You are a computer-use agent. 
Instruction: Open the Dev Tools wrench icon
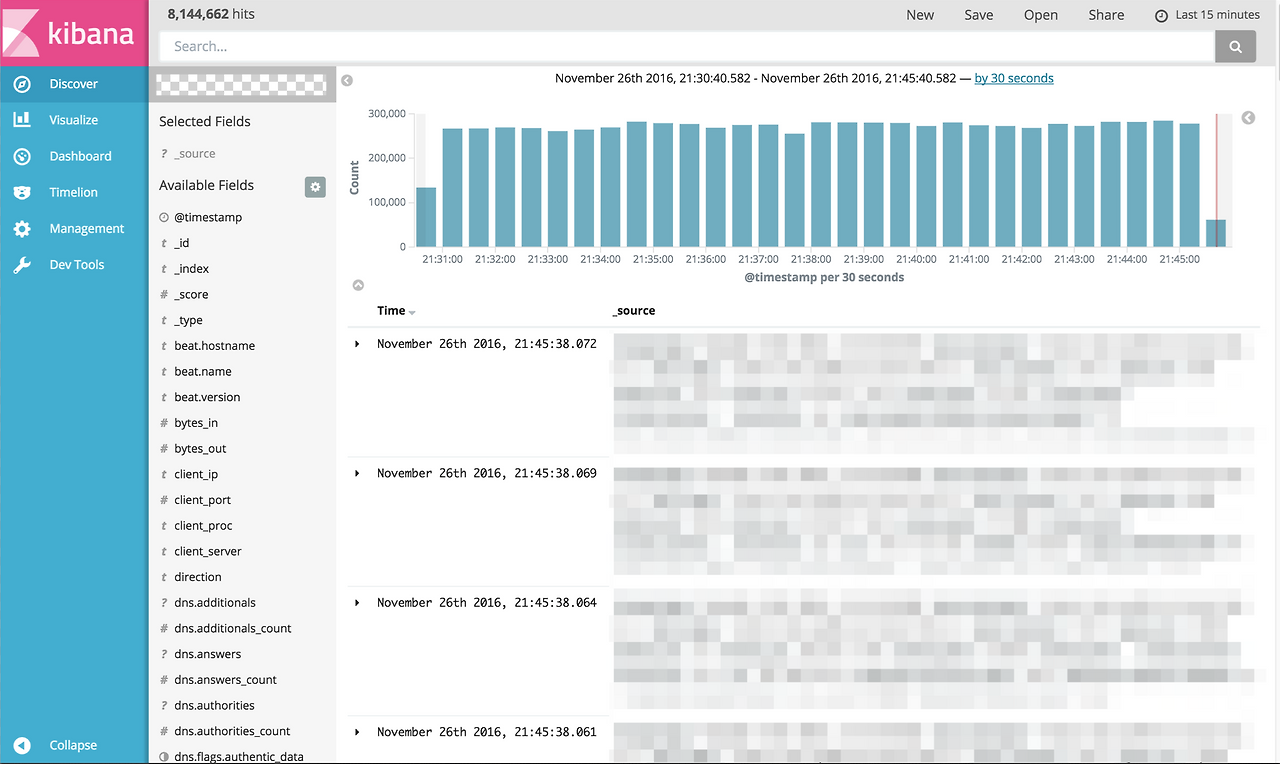(x=22, y=265)
